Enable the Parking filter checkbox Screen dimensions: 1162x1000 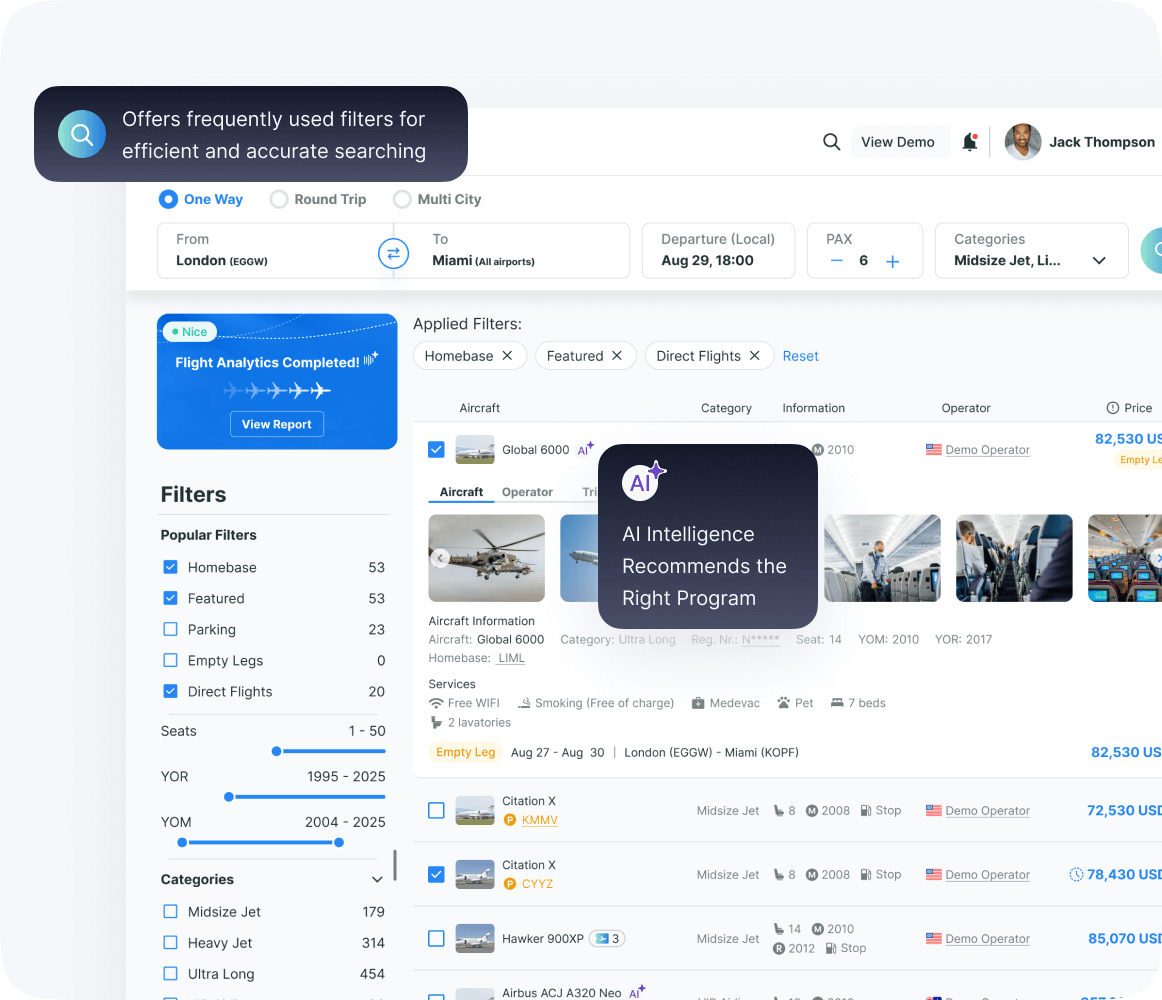(170, 629)
